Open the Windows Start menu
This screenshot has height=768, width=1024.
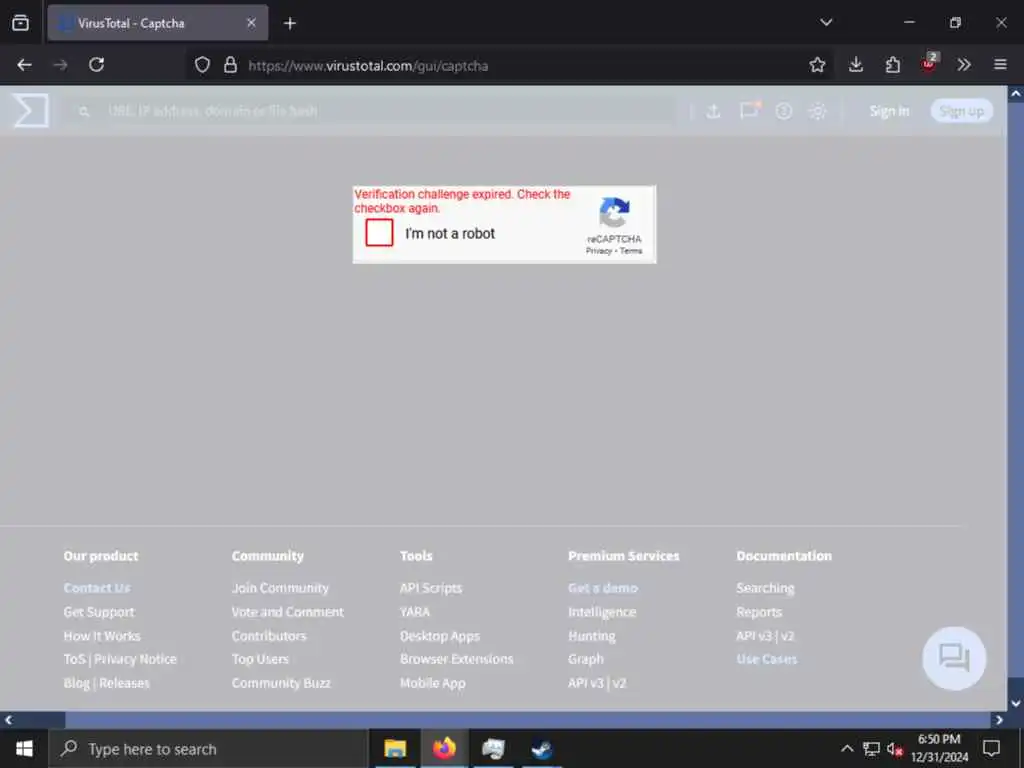24,748
